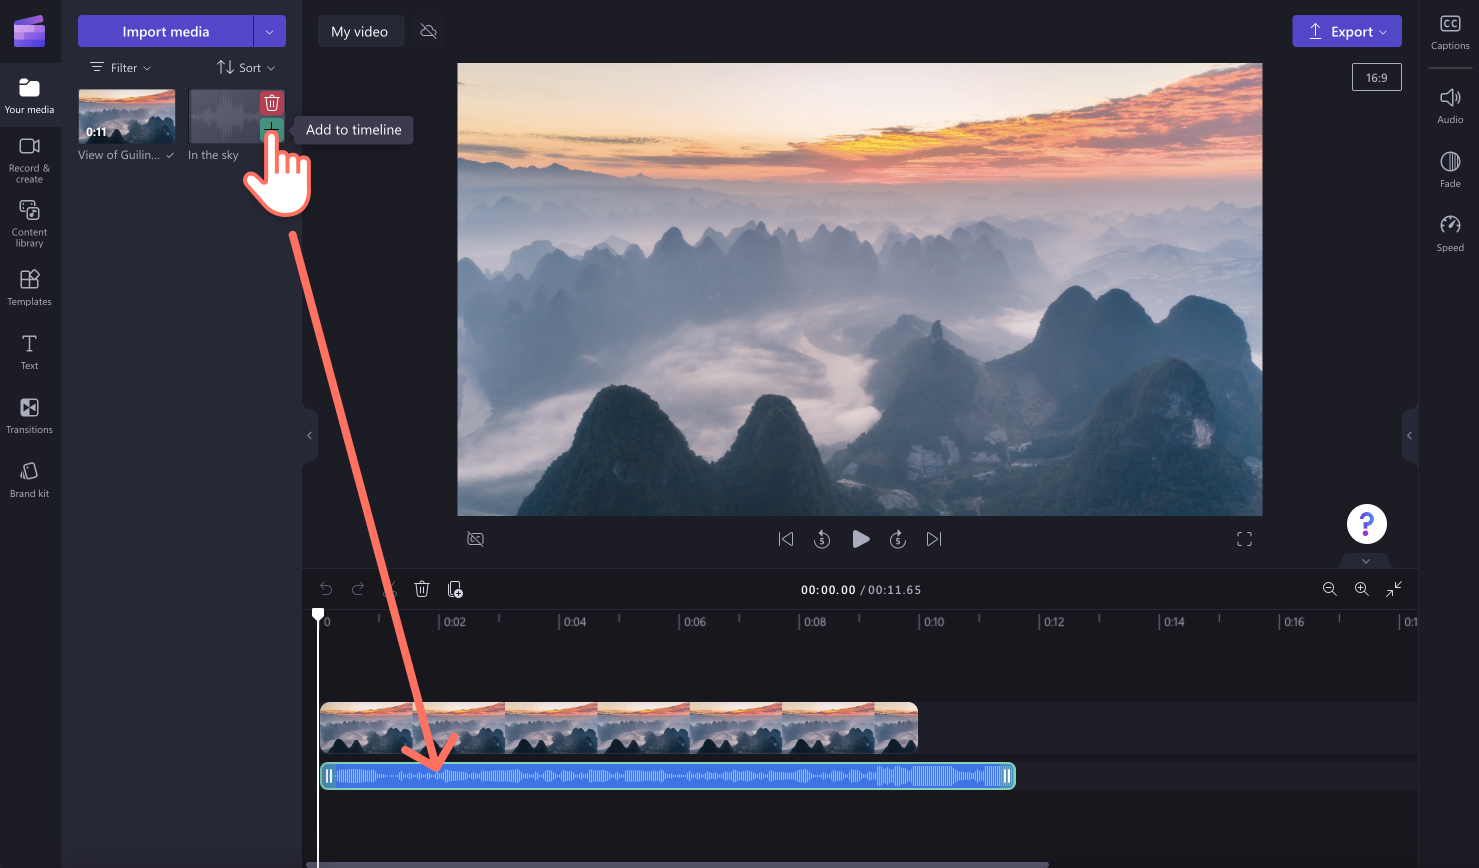Open the Record & create tab
Screen dimensions: 1479x868
tap(30, 159)
